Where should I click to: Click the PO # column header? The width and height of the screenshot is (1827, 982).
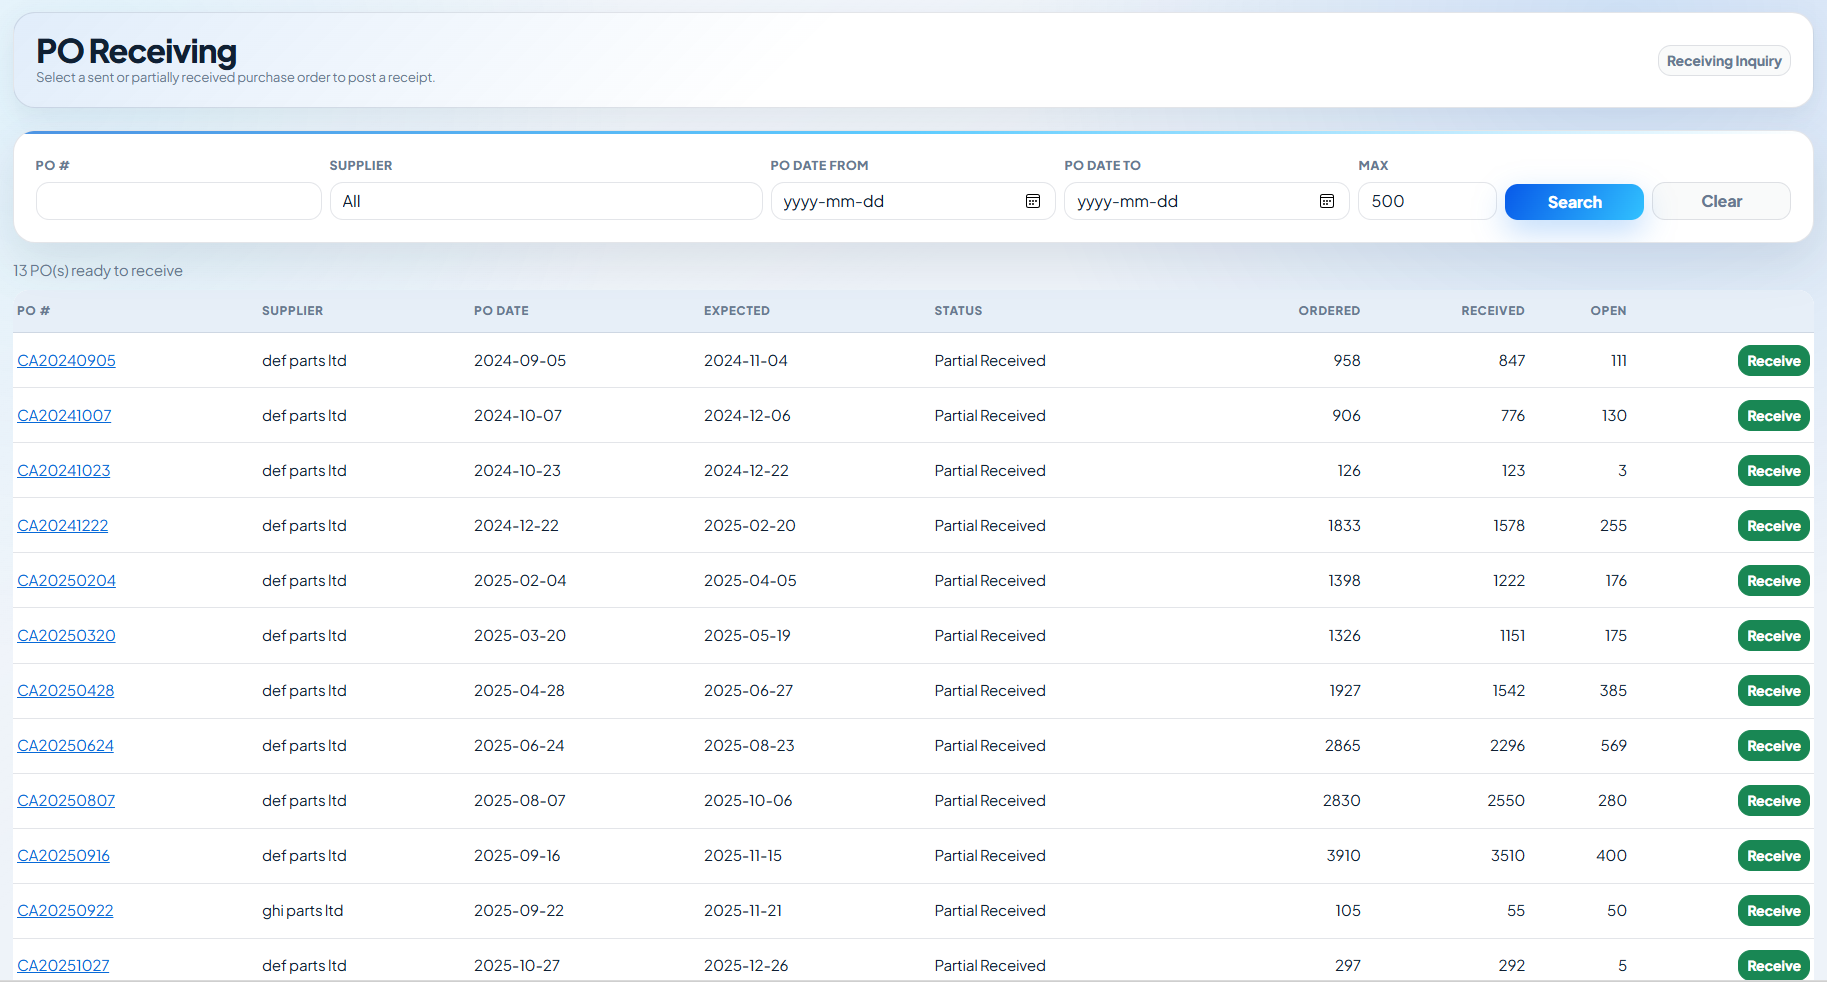[x=33, y=311]
